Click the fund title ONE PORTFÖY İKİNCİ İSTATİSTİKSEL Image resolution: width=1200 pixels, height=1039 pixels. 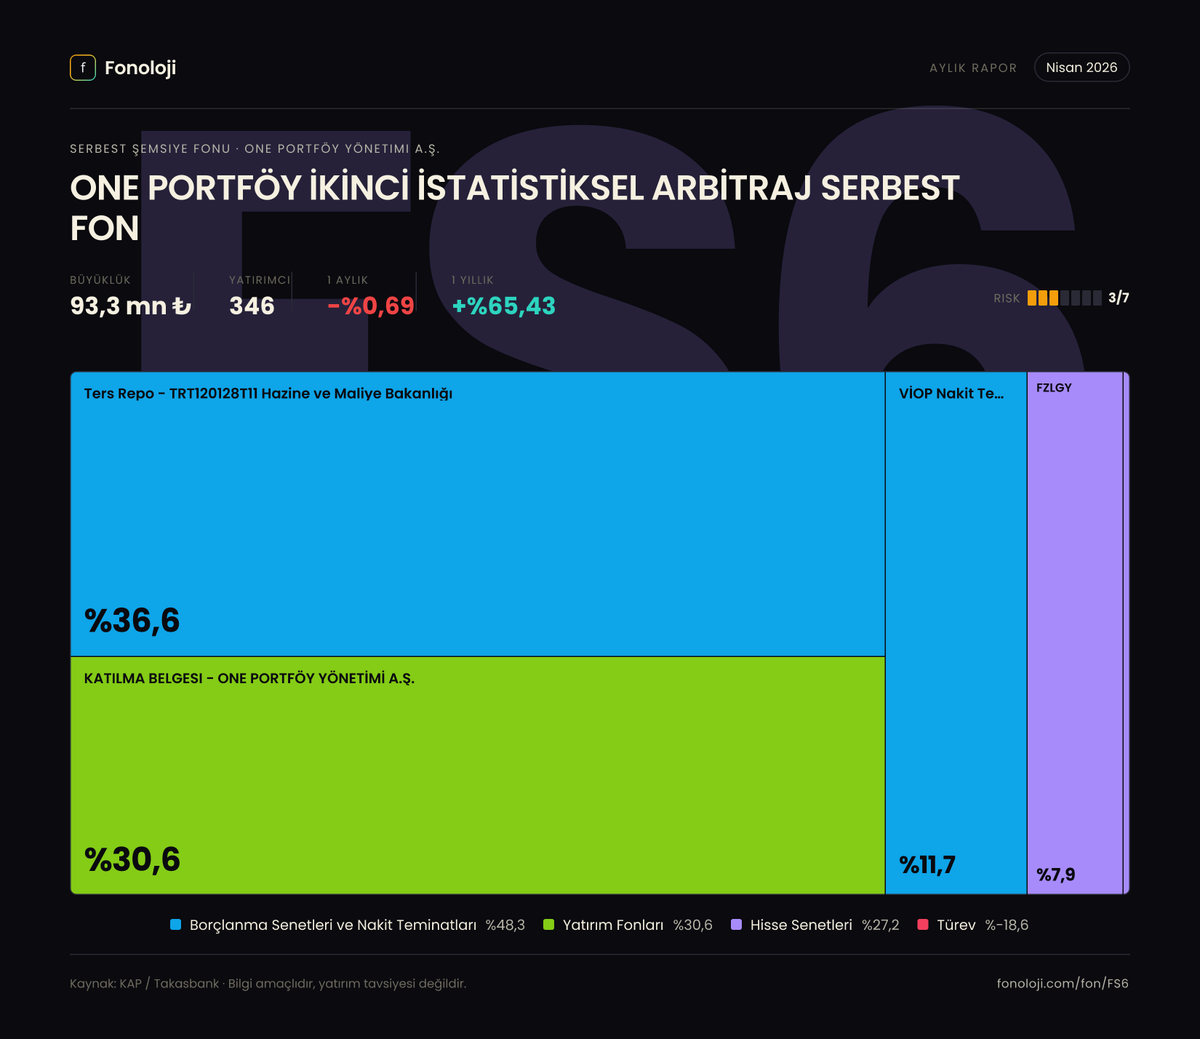[x=515, y=208]
